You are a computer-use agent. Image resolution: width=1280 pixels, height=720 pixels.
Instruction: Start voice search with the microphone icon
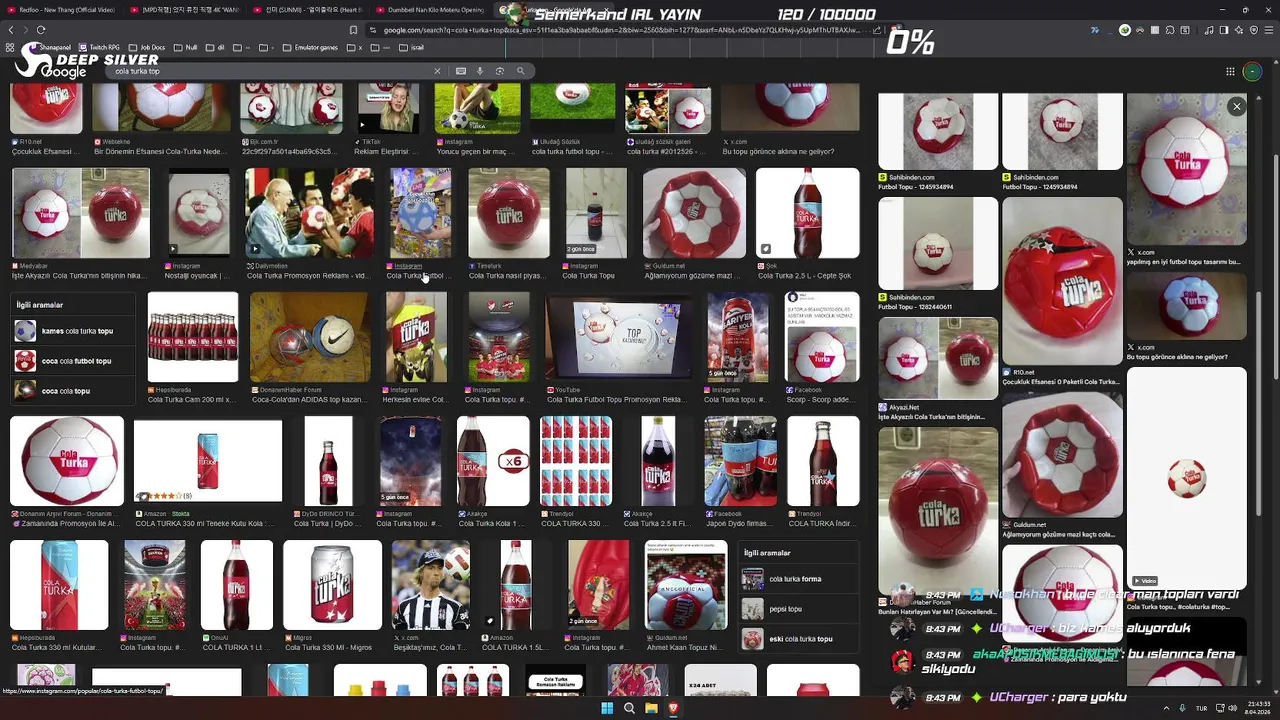point(480,71)
